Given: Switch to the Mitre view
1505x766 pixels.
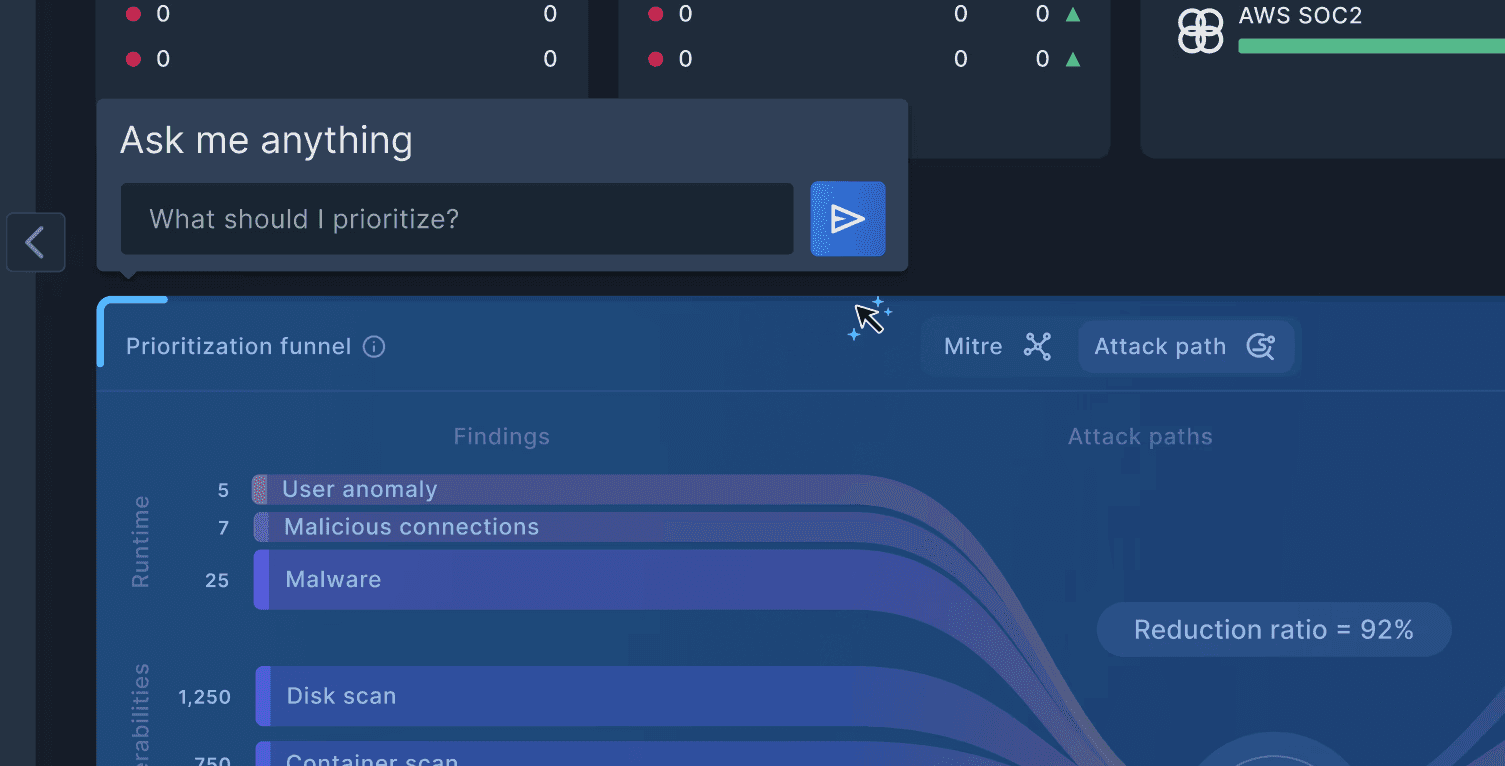Looking at the screenshot, I should [973, 346].
